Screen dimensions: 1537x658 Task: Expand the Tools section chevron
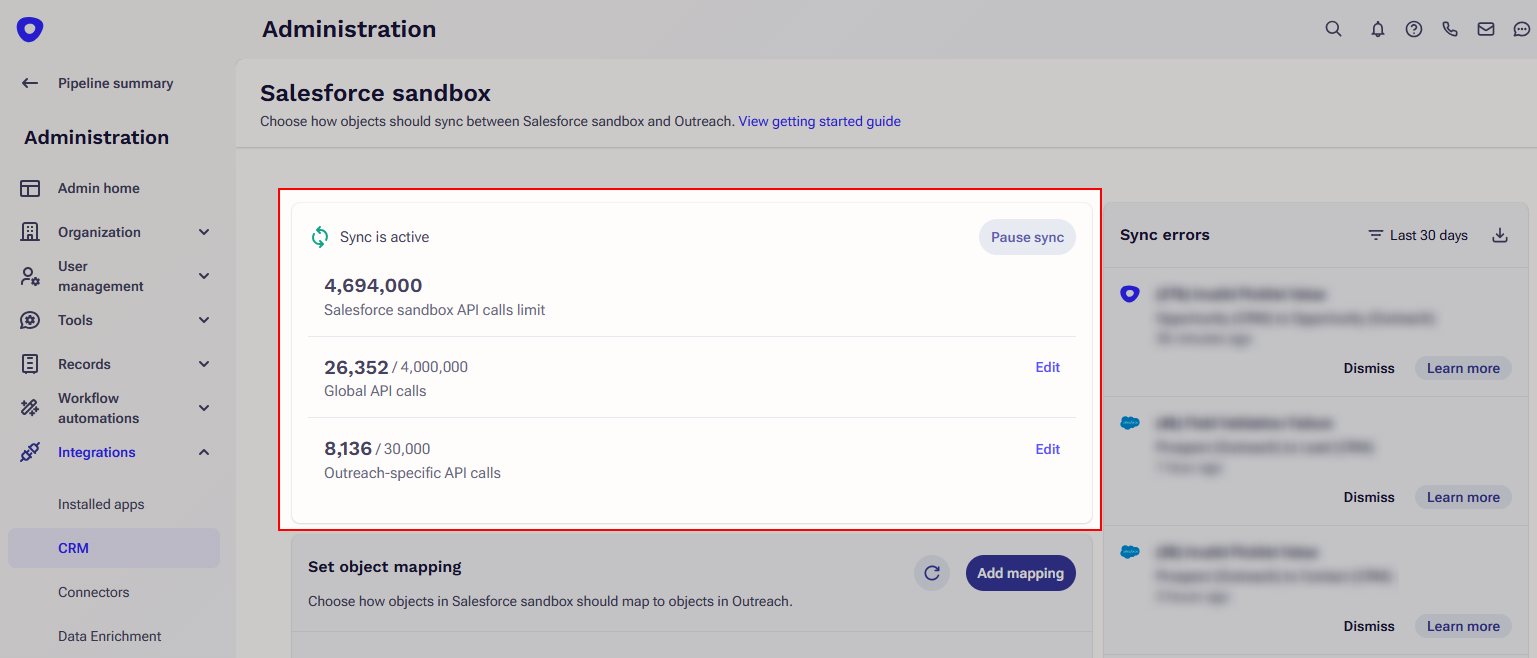pos(204,320)
